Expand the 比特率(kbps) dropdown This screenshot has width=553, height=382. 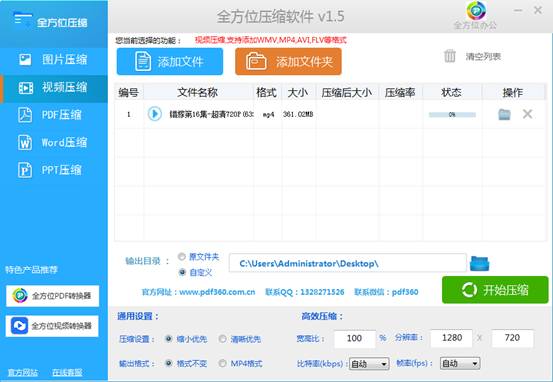[369, 364]
